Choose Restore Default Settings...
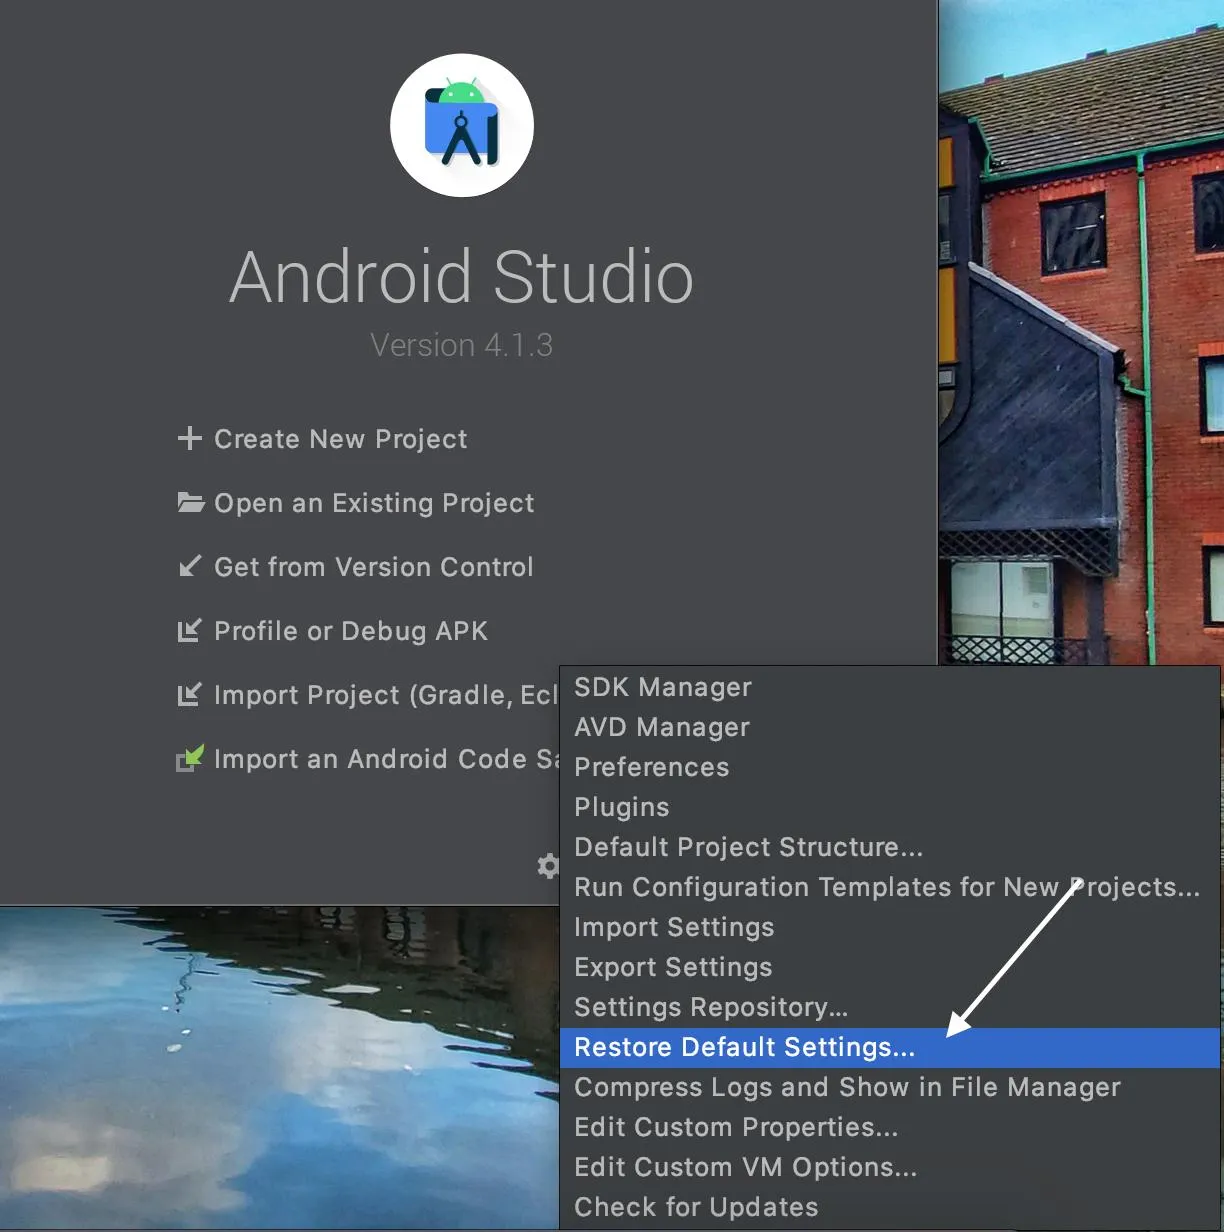1224x1232 pixels. coord(890,1047)
